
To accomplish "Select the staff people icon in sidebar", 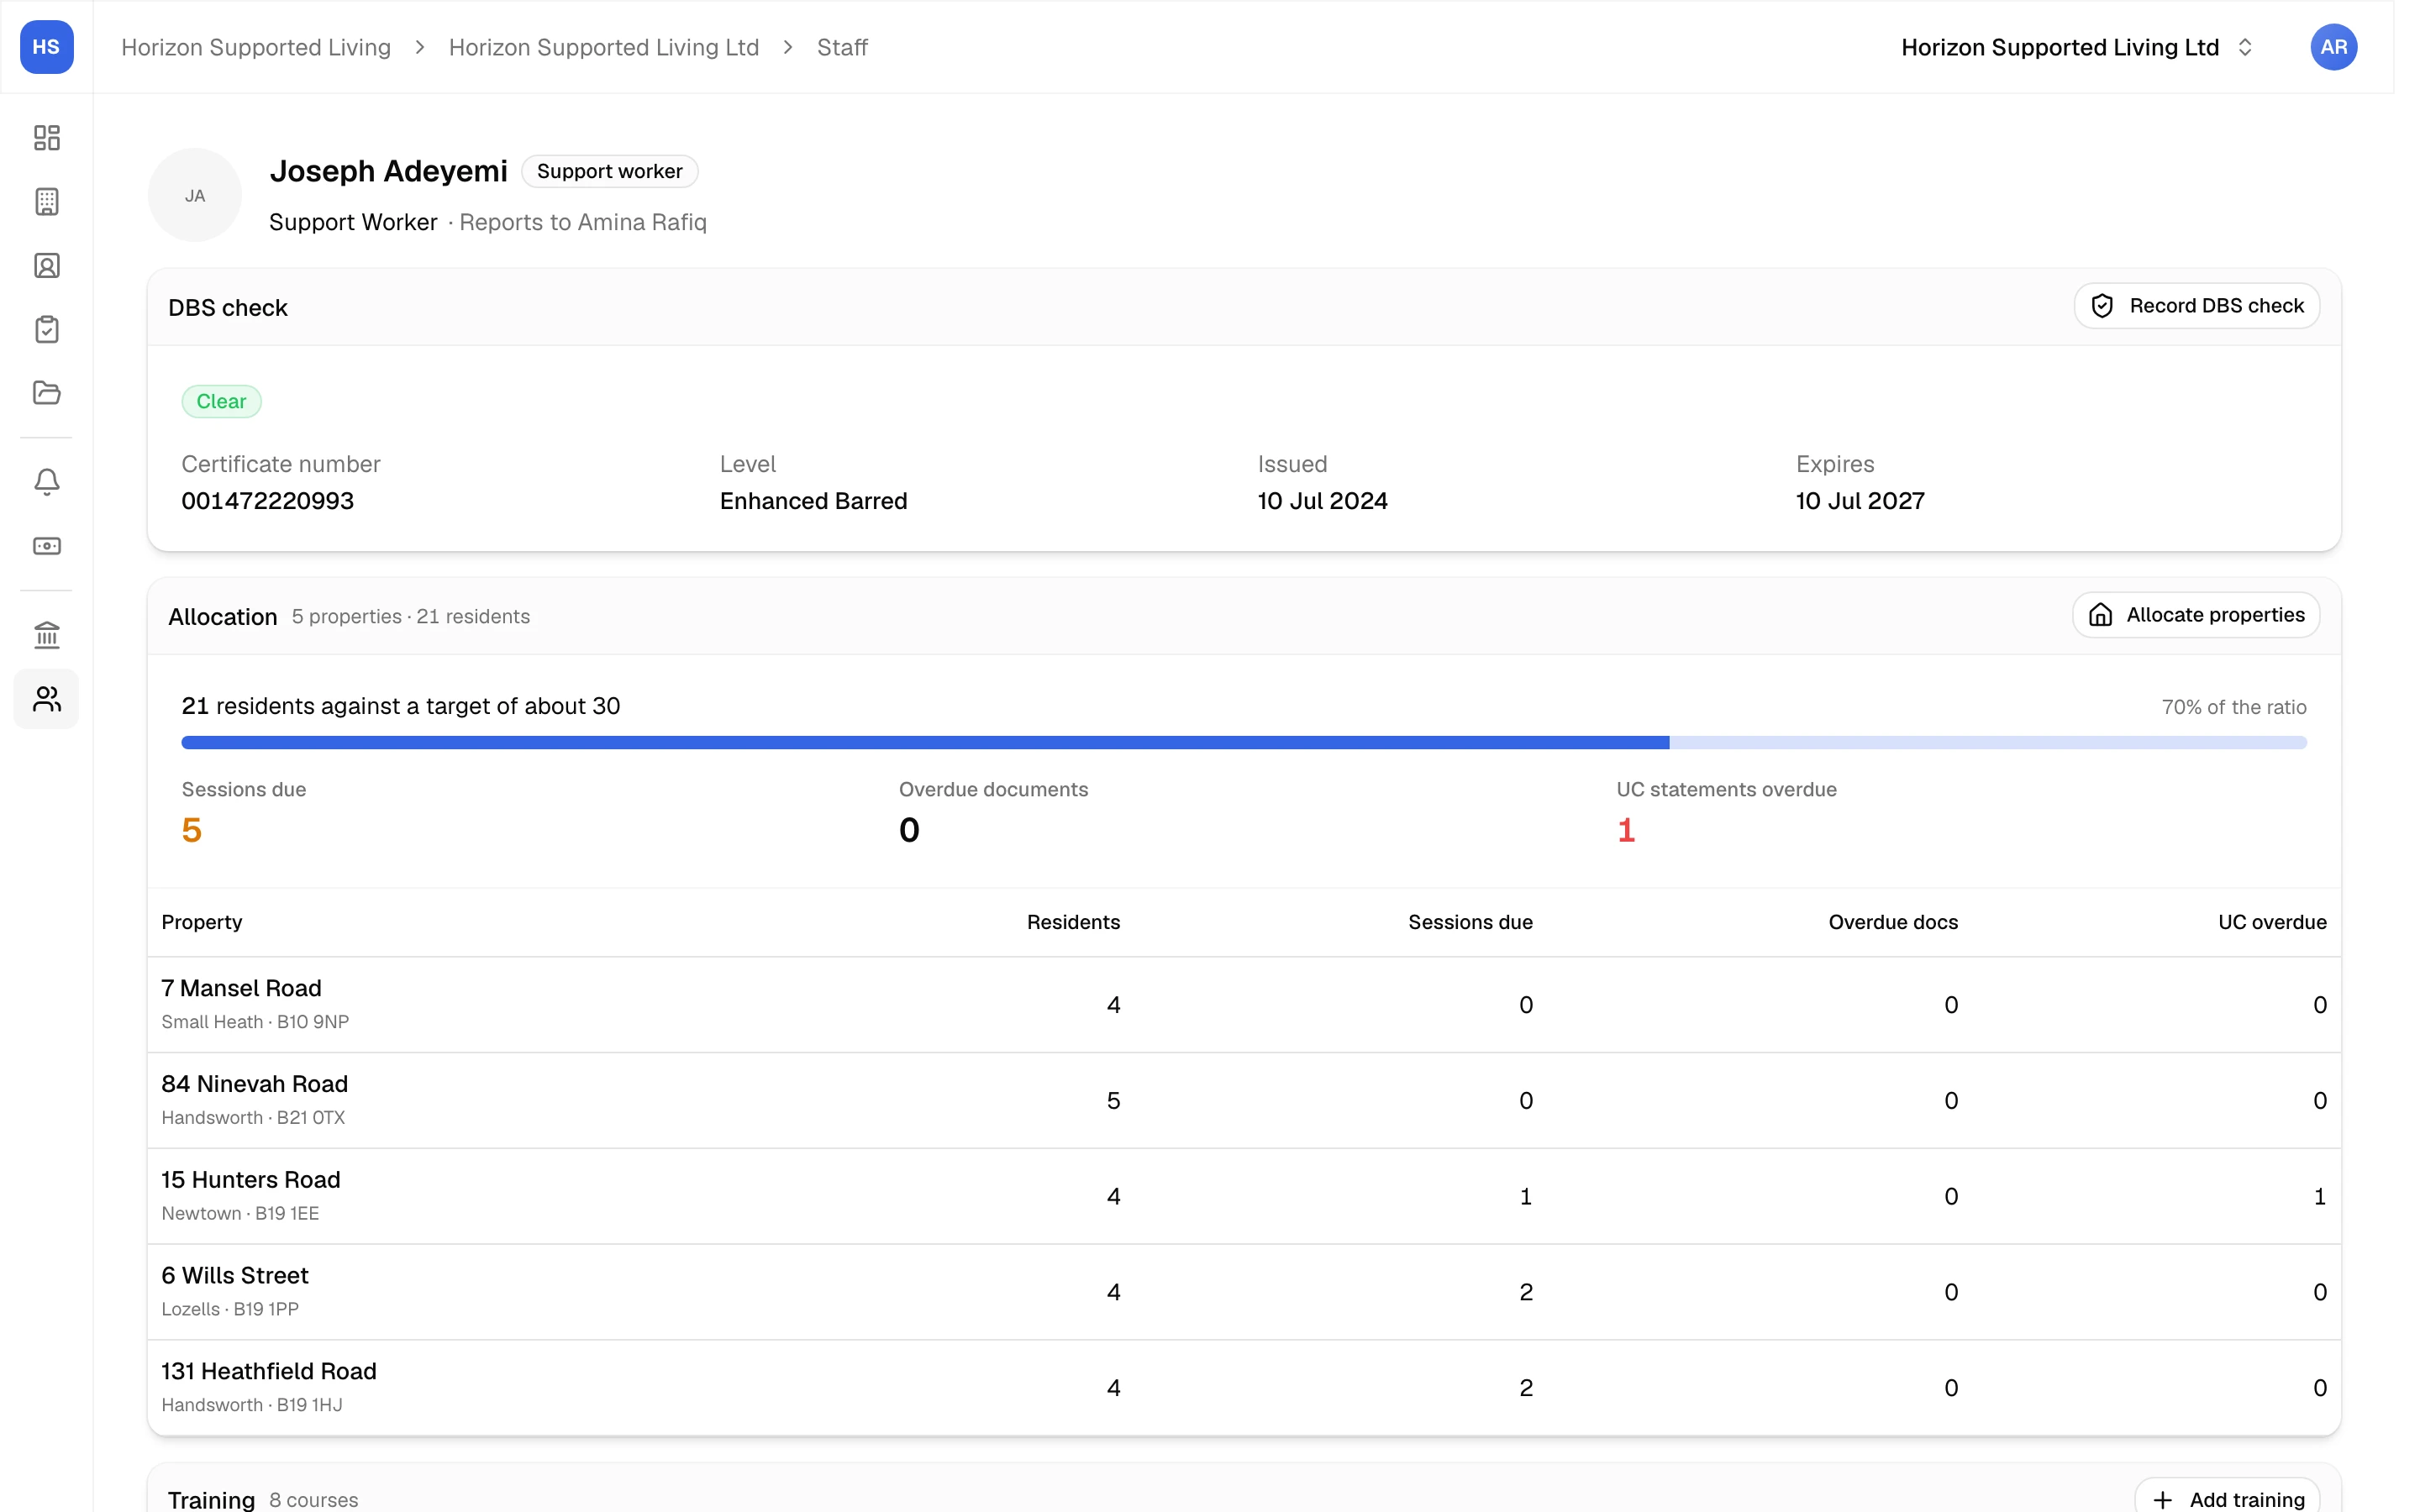I will (x=46, y=699).
